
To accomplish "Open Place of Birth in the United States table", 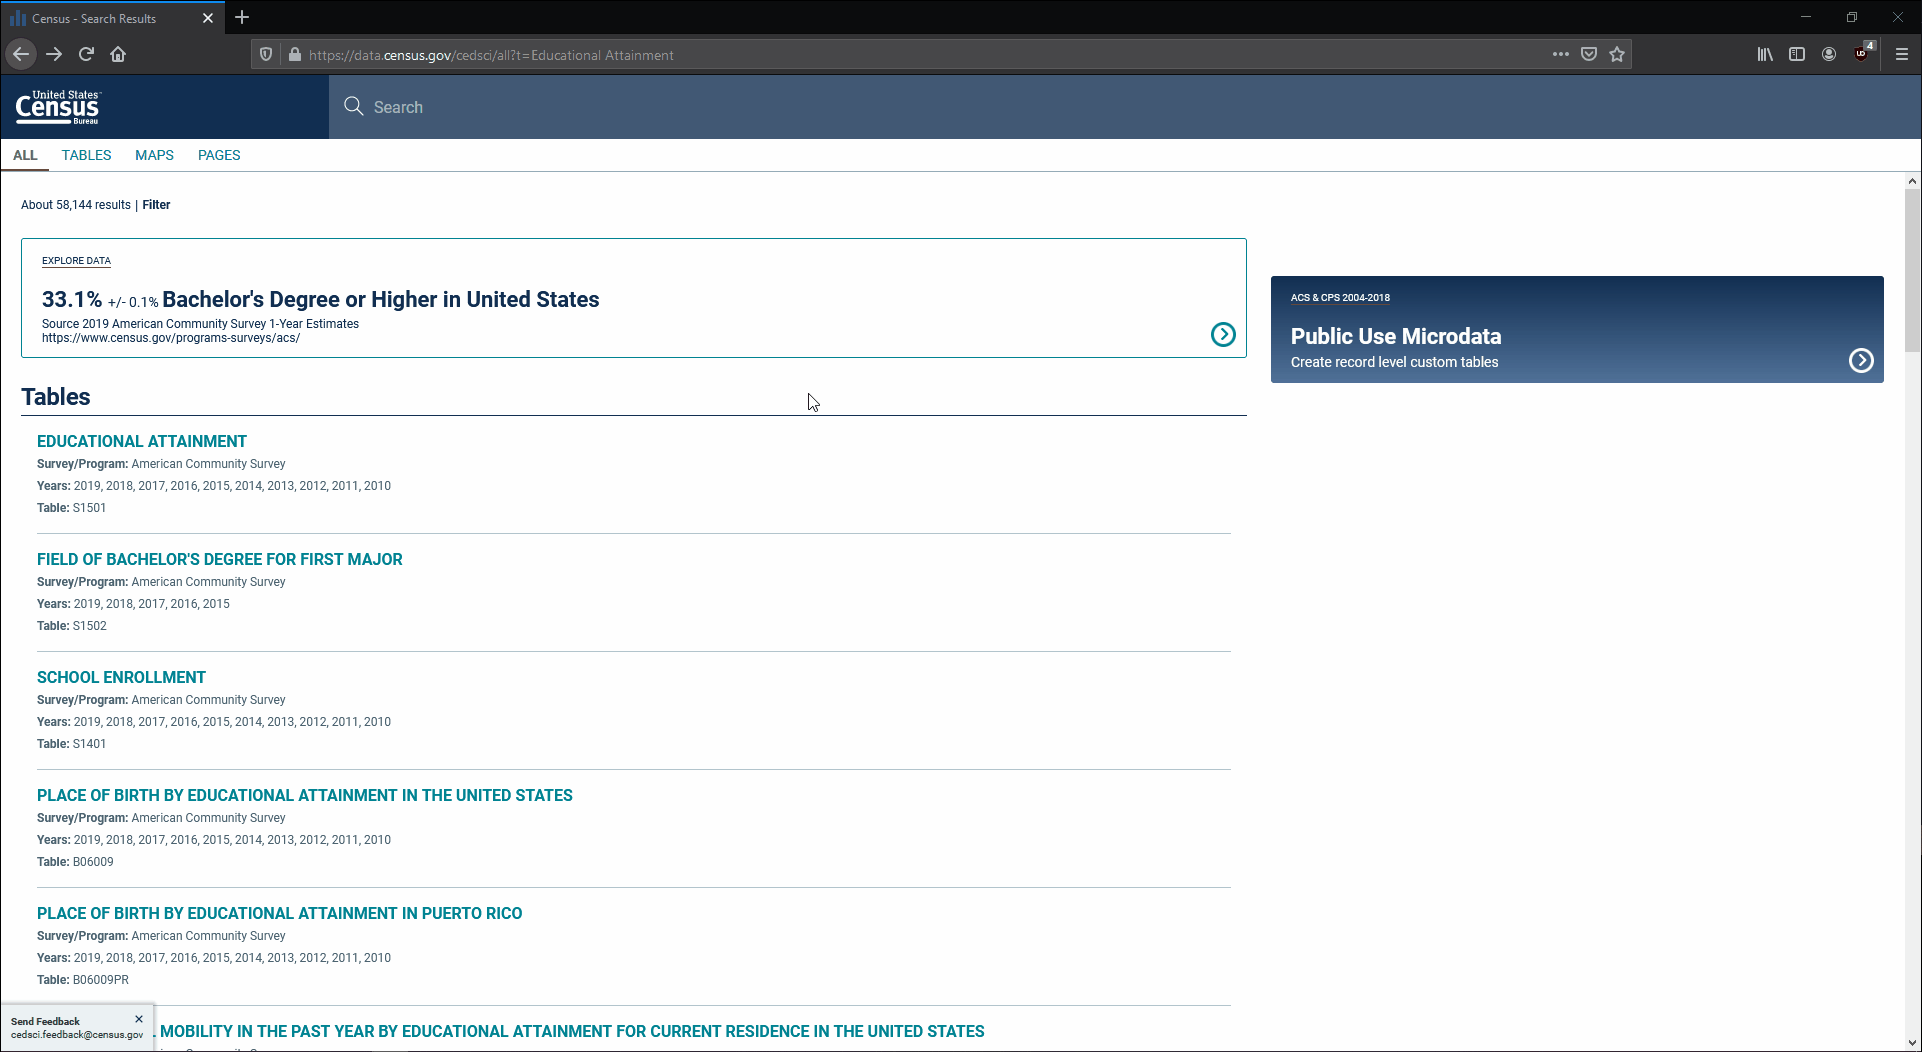I will pyautogui.click(x=305, y=795).
